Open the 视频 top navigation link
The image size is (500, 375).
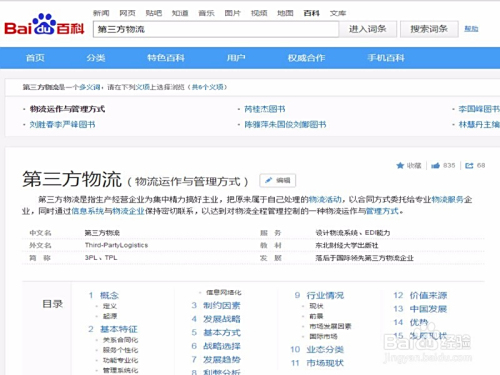(259, 13)
